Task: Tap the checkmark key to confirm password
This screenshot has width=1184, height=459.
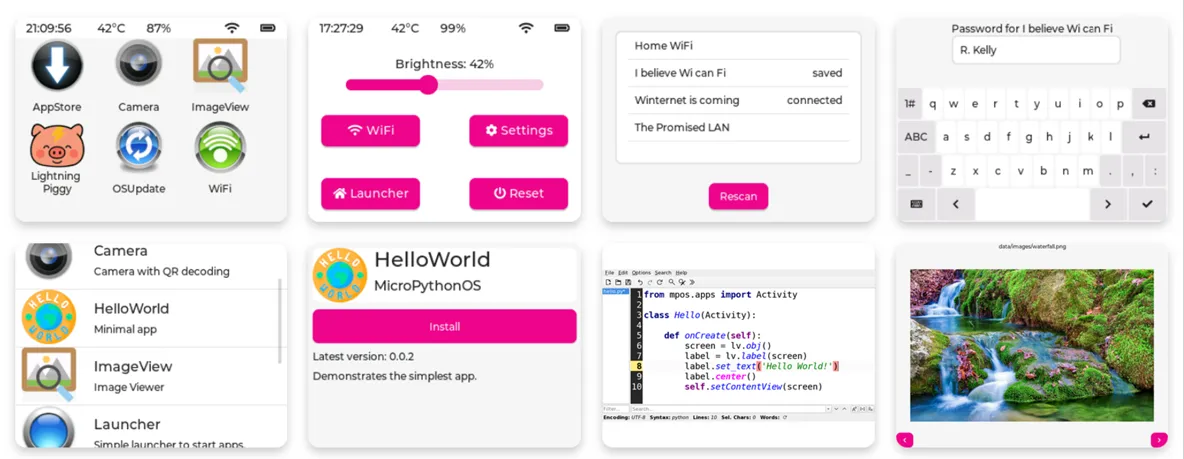Action: pos(1146,204)
